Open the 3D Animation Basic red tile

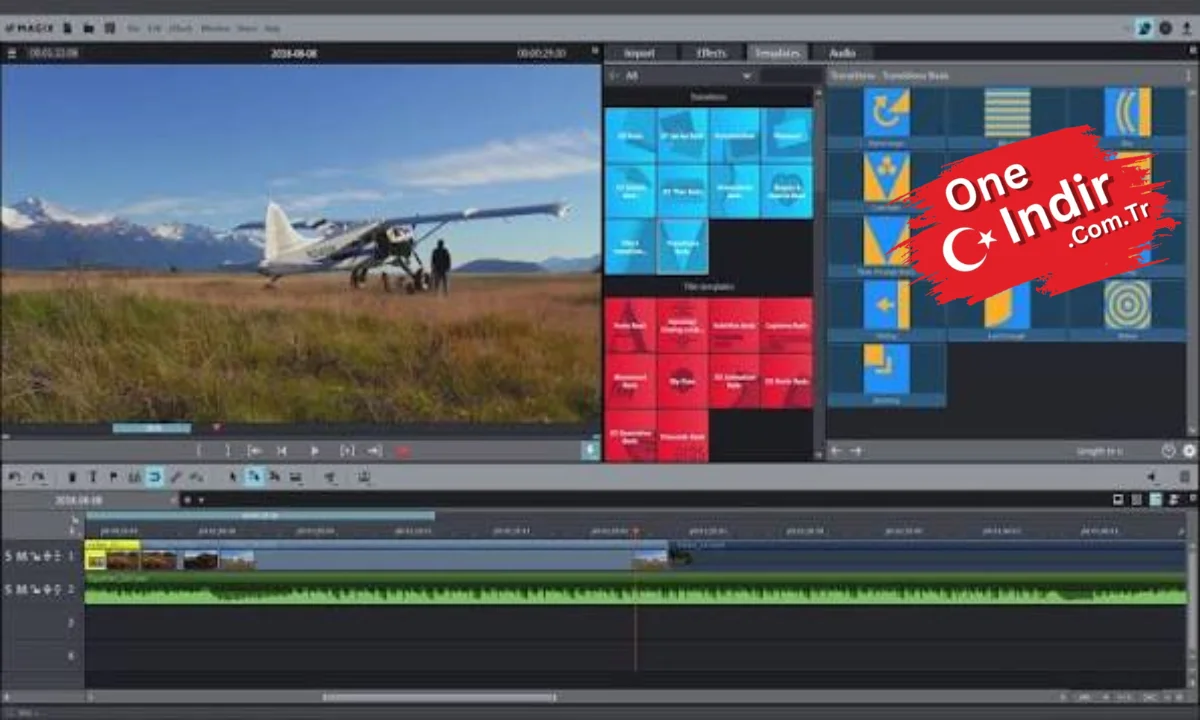tap(734, 381)
